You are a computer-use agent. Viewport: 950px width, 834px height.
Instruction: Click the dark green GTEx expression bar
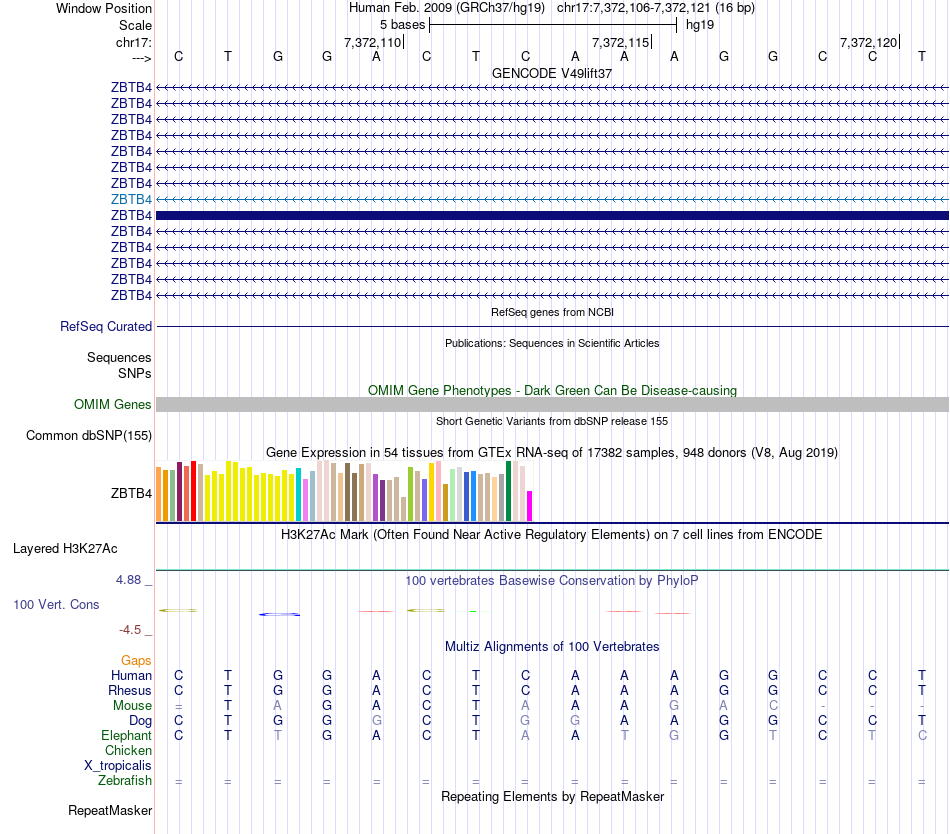pos(509,491)
